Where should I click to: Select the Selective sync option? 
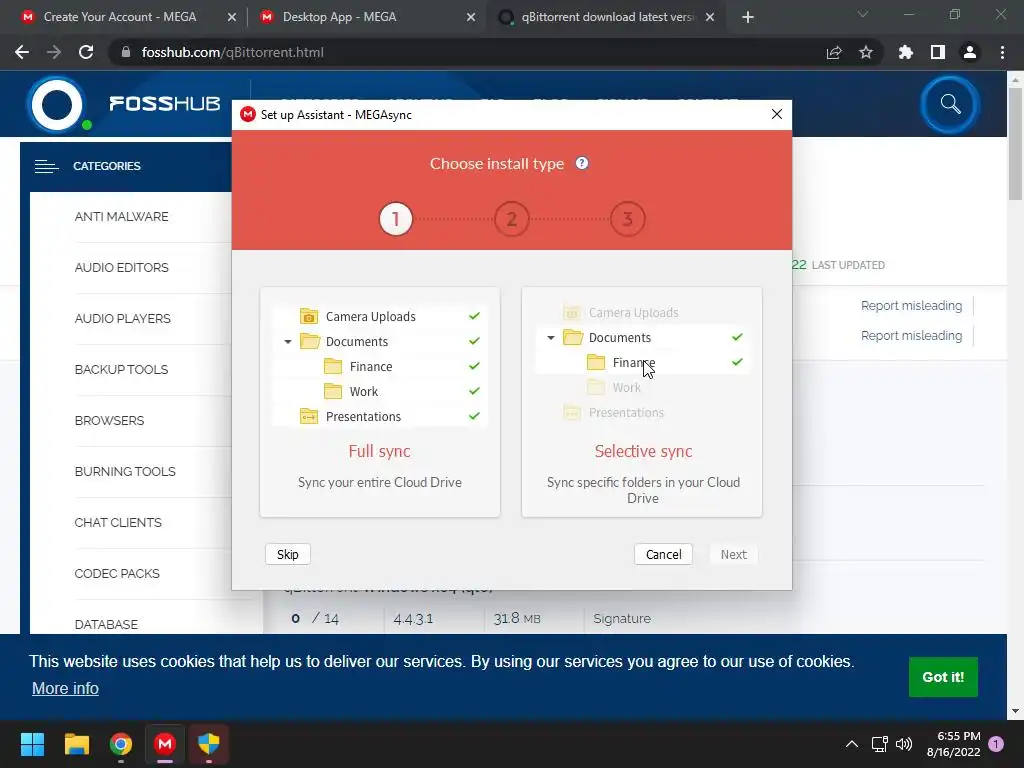pos(642,402)
